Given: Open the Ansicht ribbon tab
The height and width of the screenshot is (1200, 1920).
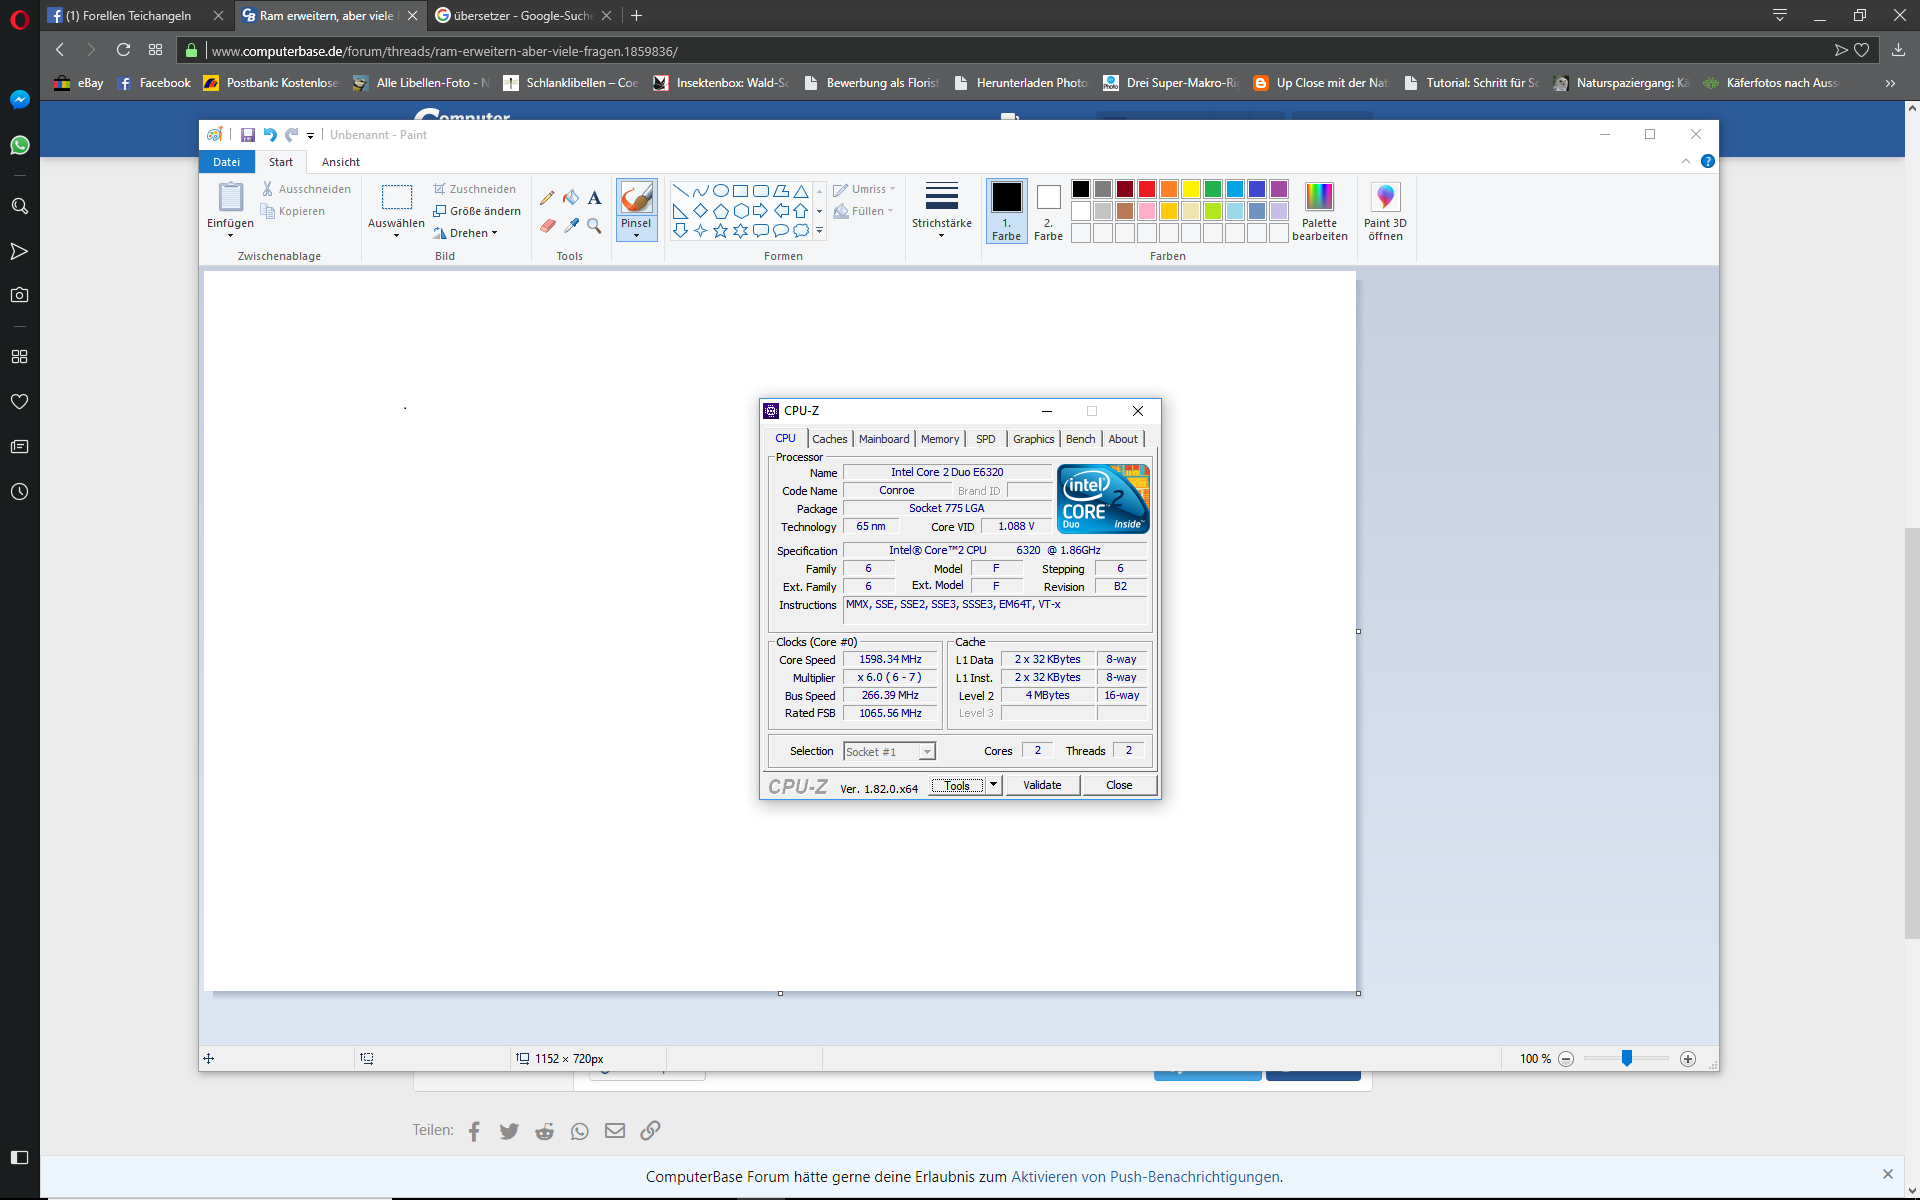Looking at the screenshot, I should 340,162.
